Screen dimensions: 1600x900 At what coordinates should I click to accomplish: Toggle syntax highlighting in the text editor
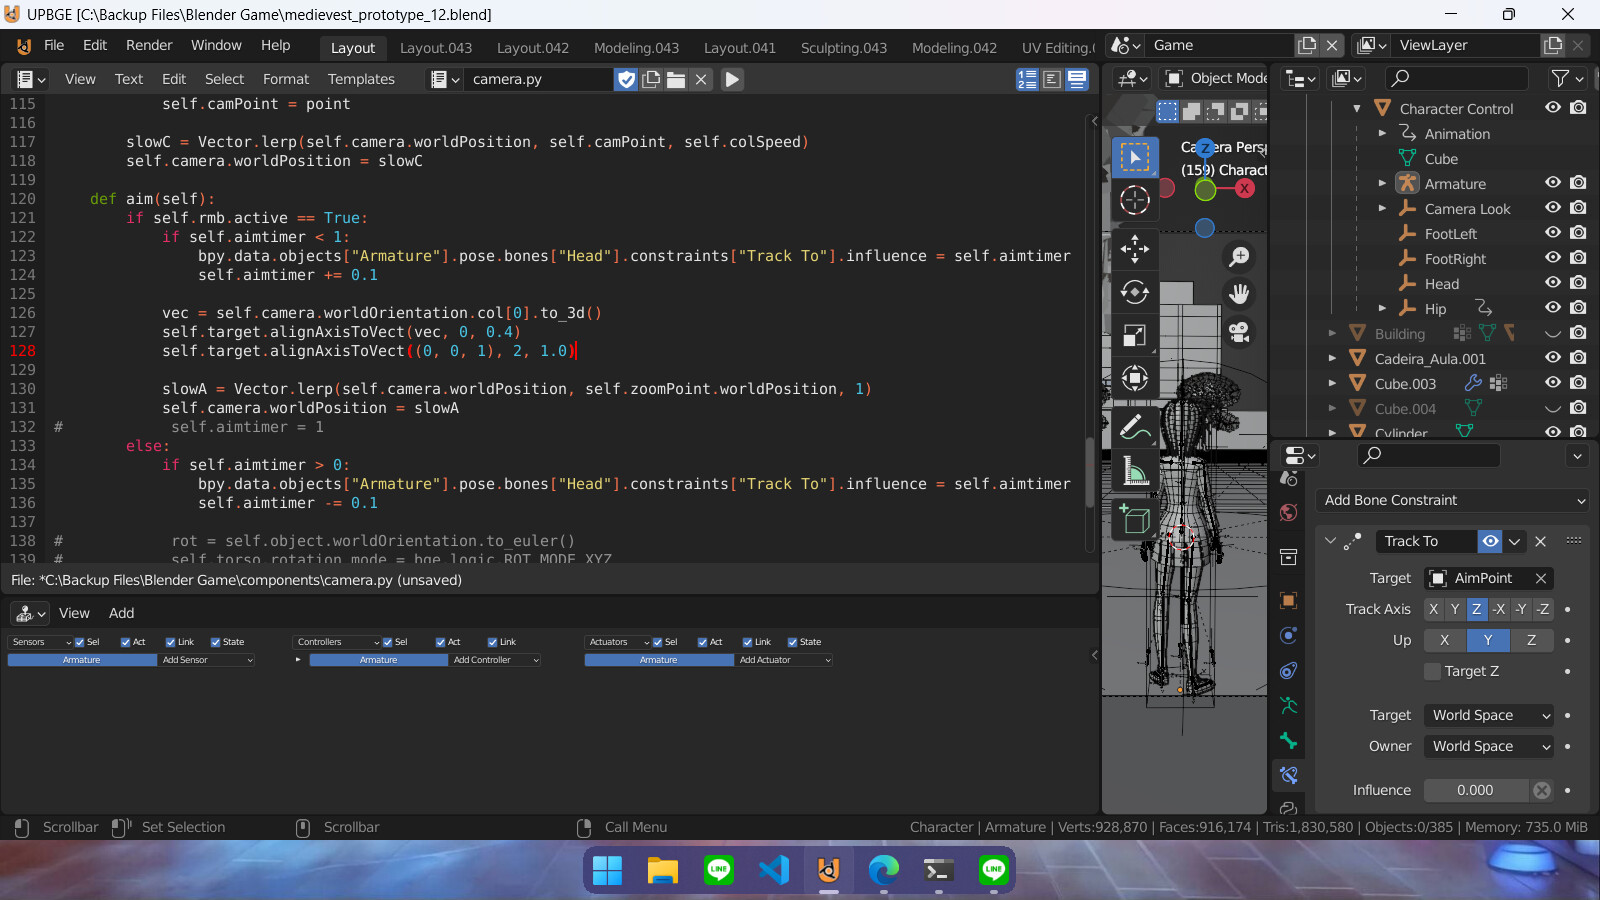pyautogui.click(x=1077, y=79)
